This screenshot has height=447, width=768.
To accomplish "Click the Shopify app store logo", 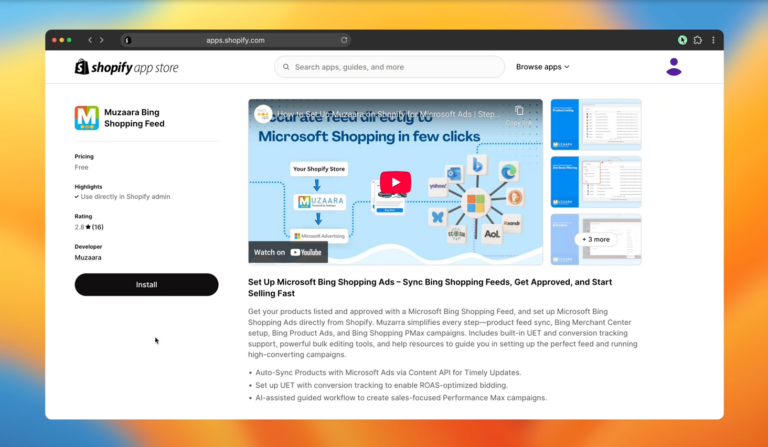I will click(126, 67).
